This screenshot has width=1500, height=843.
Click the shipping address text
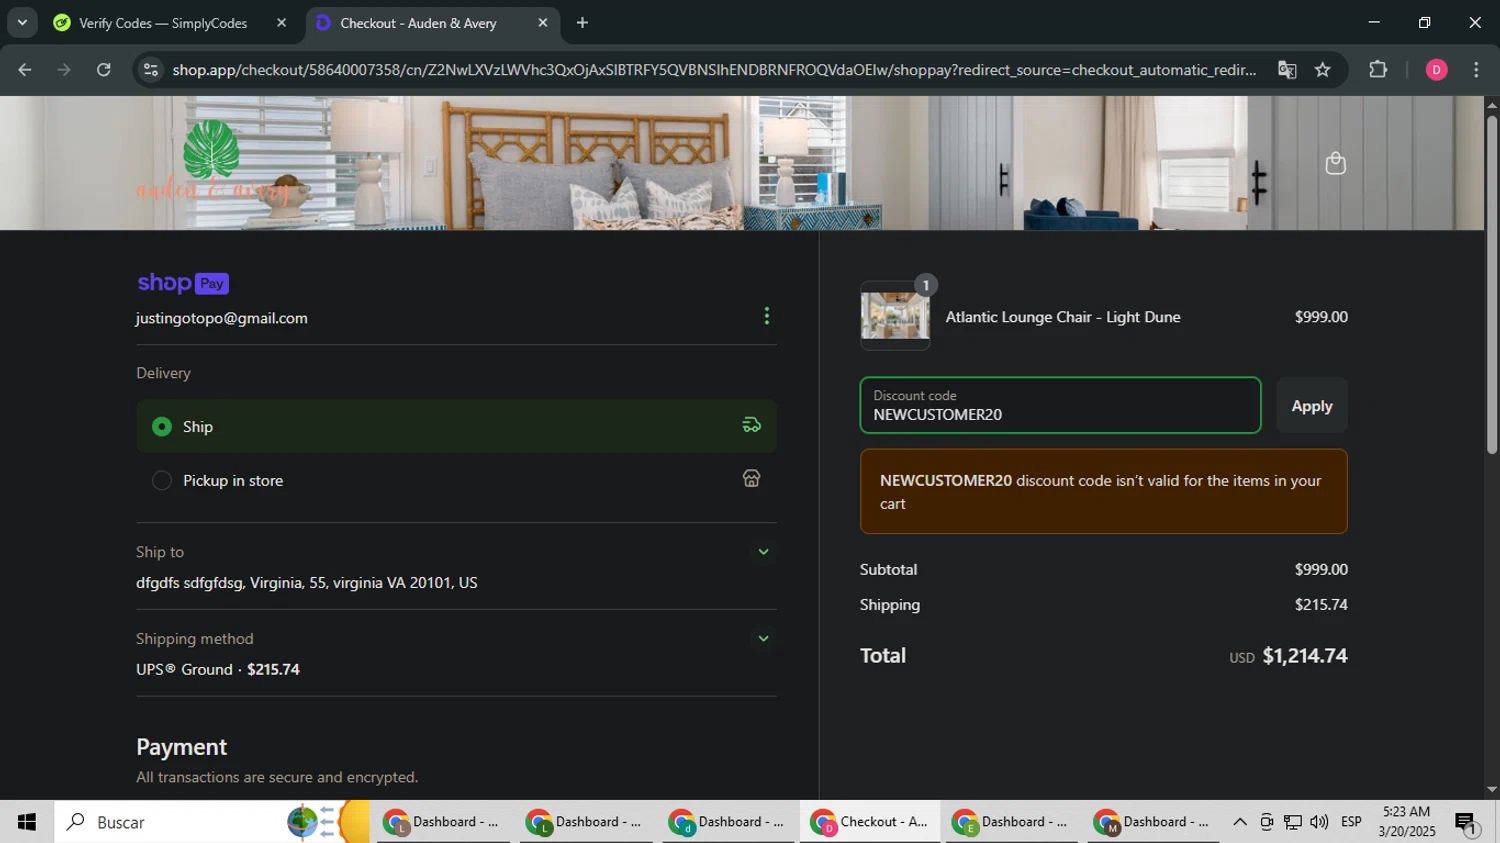(x=306, y=583)
